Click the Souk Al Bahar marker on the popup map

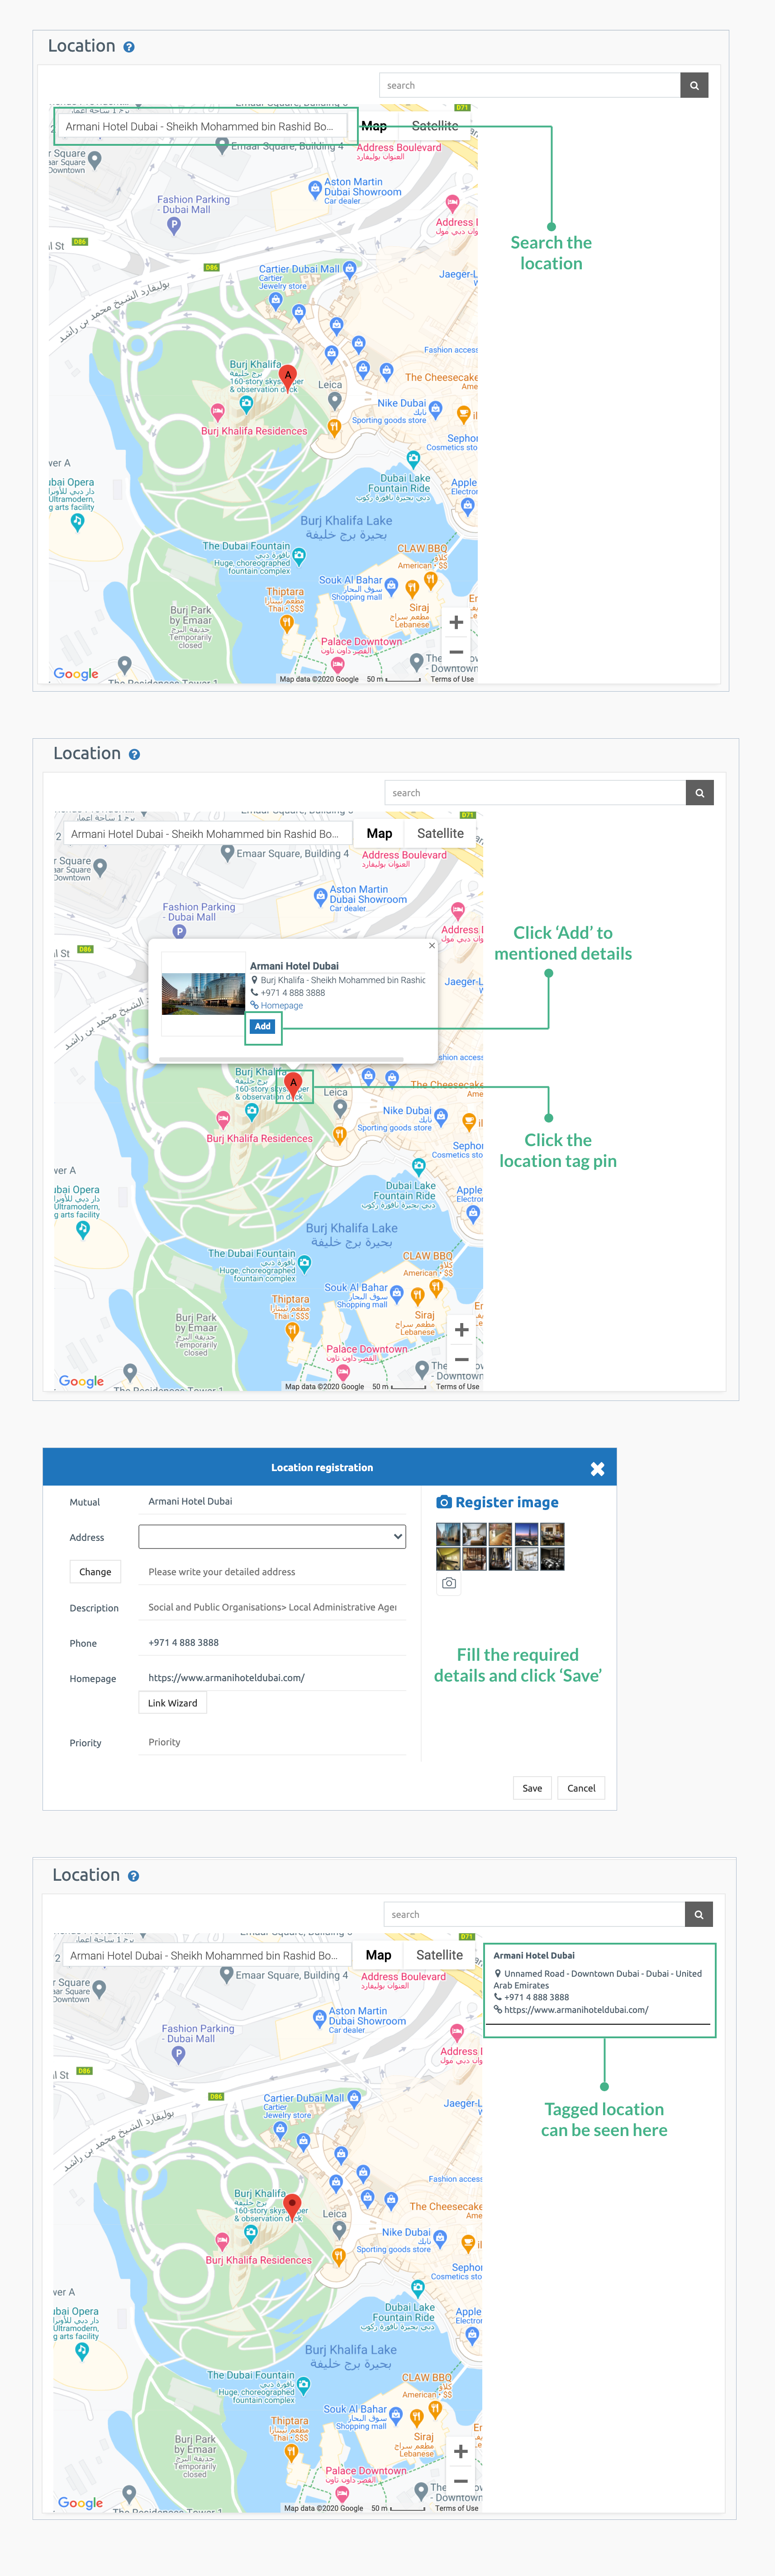(x=397, y=1293)
